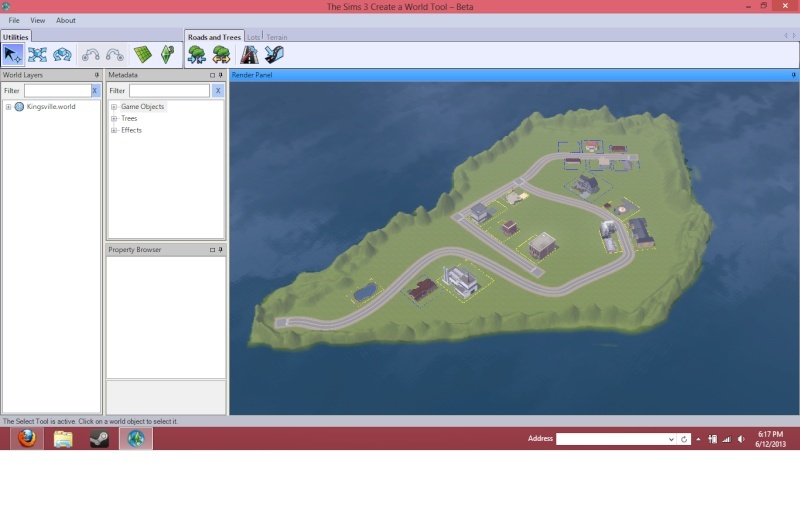
Task: Focus the Metadata filter field
Action: pyautogui.click(x=169, y=90)
